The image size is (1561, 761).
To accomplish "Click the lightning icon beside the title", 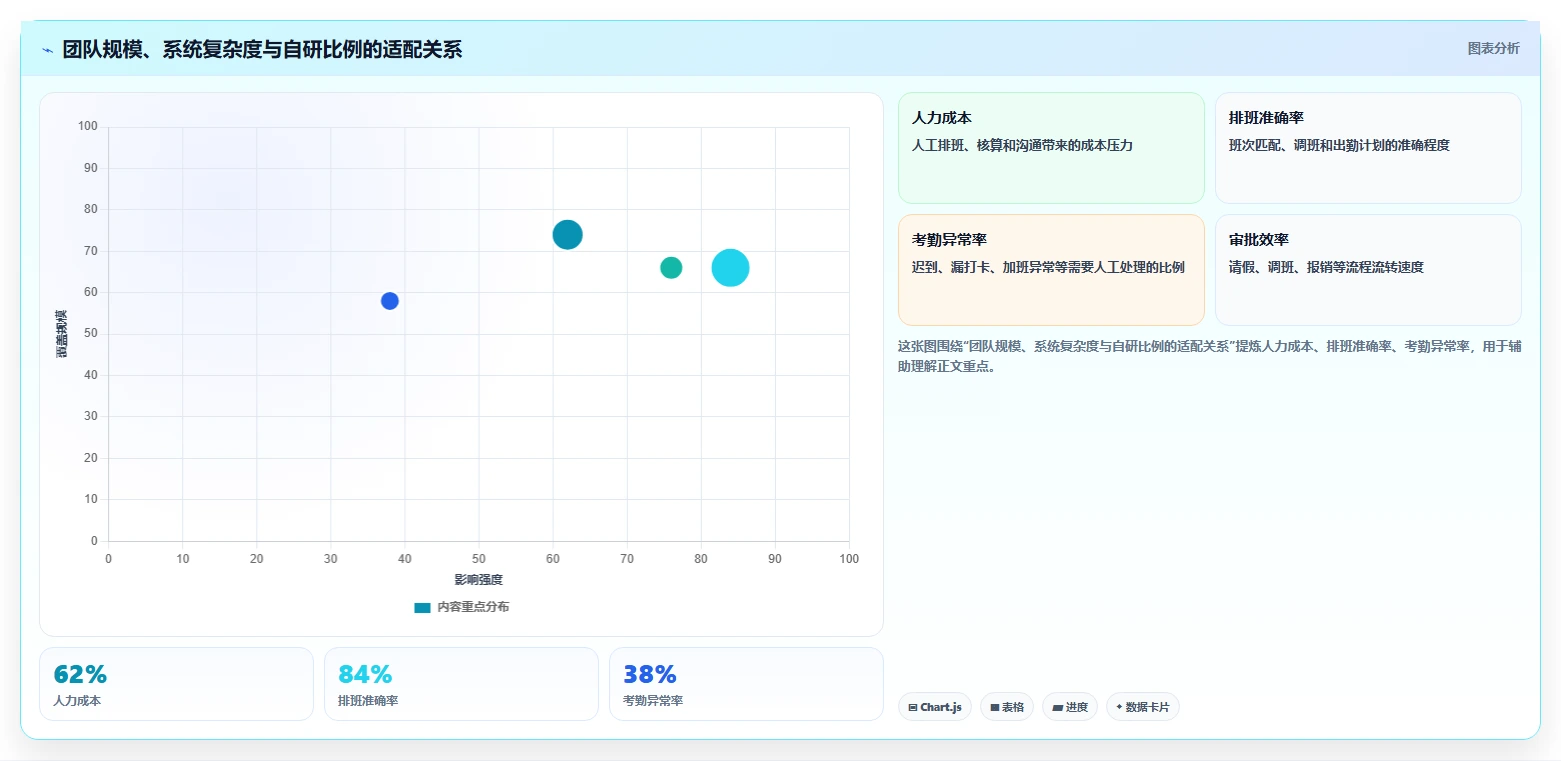I will pyautogui.click(x=48, y=50).
